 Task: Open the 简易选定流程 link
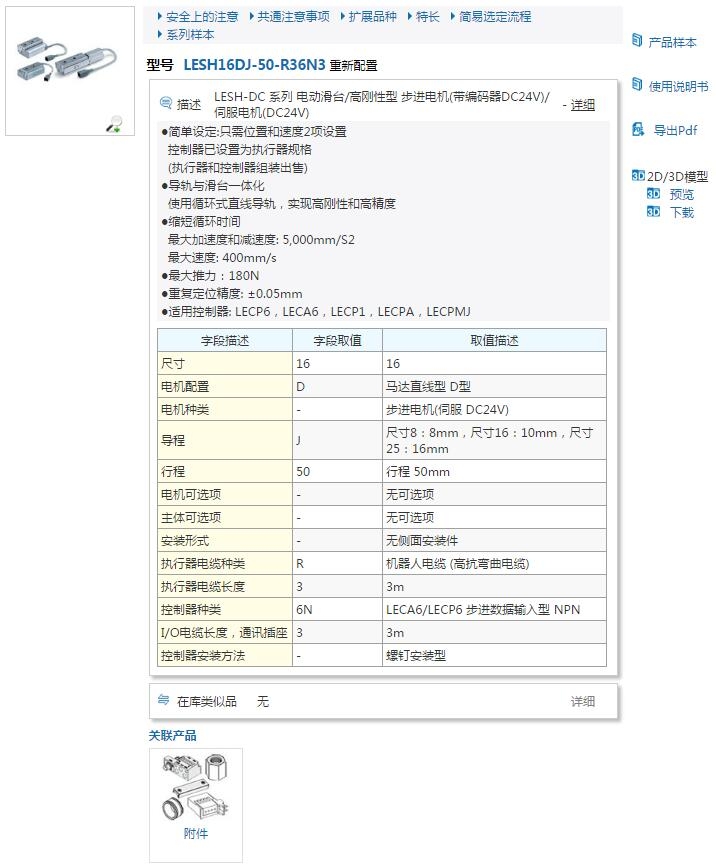pos(494,17)
